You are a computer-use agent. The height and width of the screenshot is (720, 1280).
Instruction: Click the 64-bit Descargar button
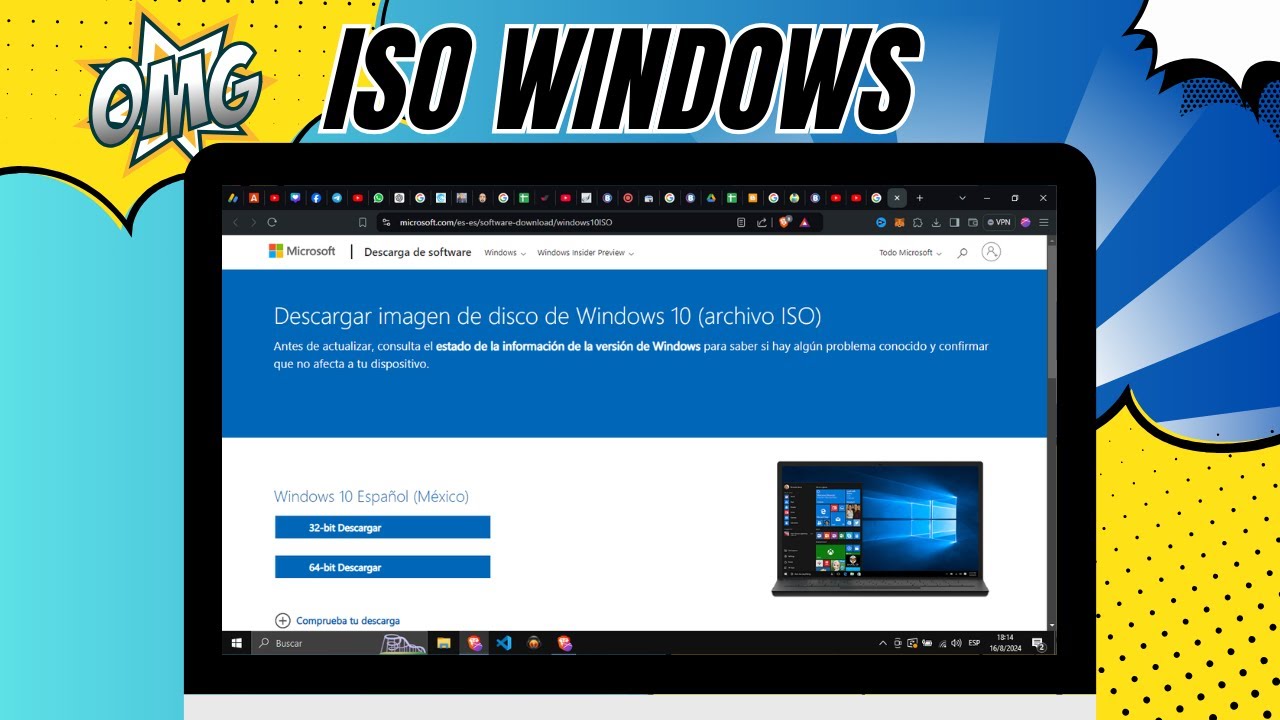coord(382,567)
